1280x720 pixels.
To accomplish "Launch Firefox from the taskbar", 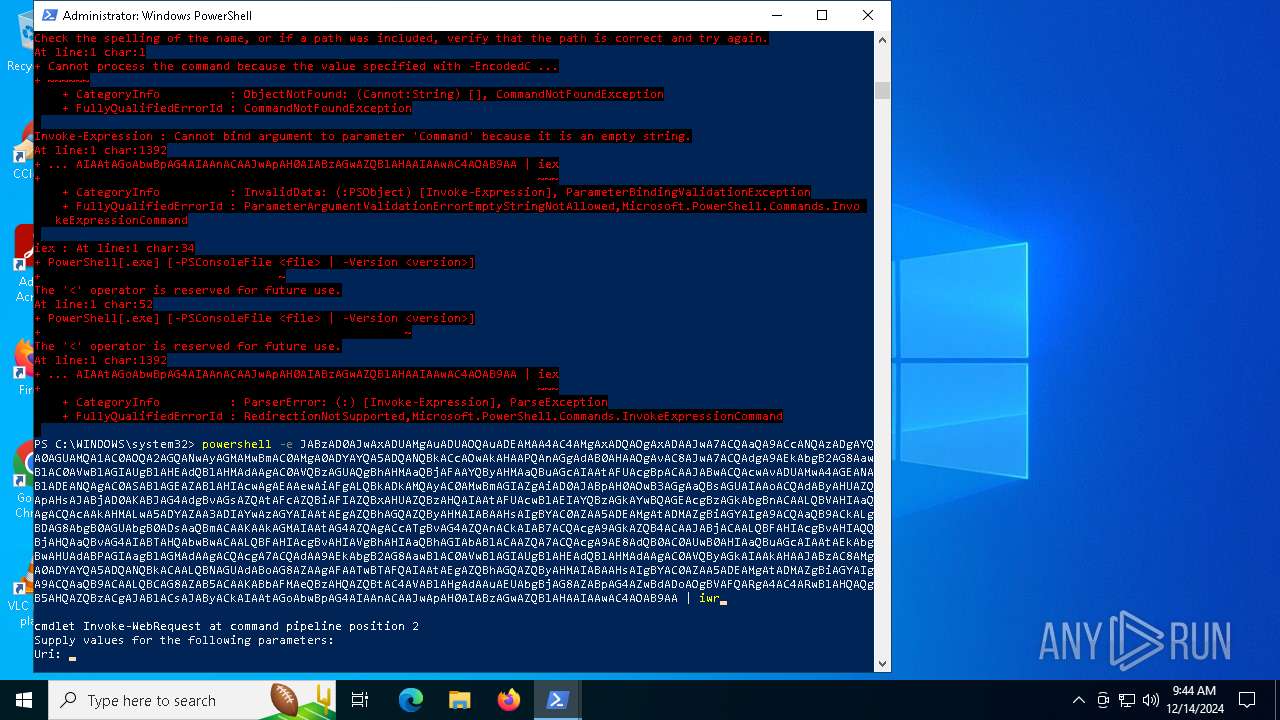I will 509,700.
